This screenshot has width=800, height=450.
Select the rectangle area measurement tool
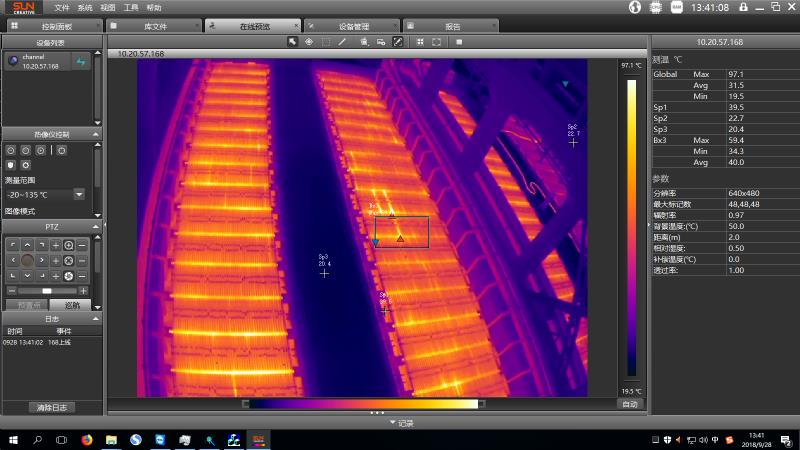click(325, 42)
